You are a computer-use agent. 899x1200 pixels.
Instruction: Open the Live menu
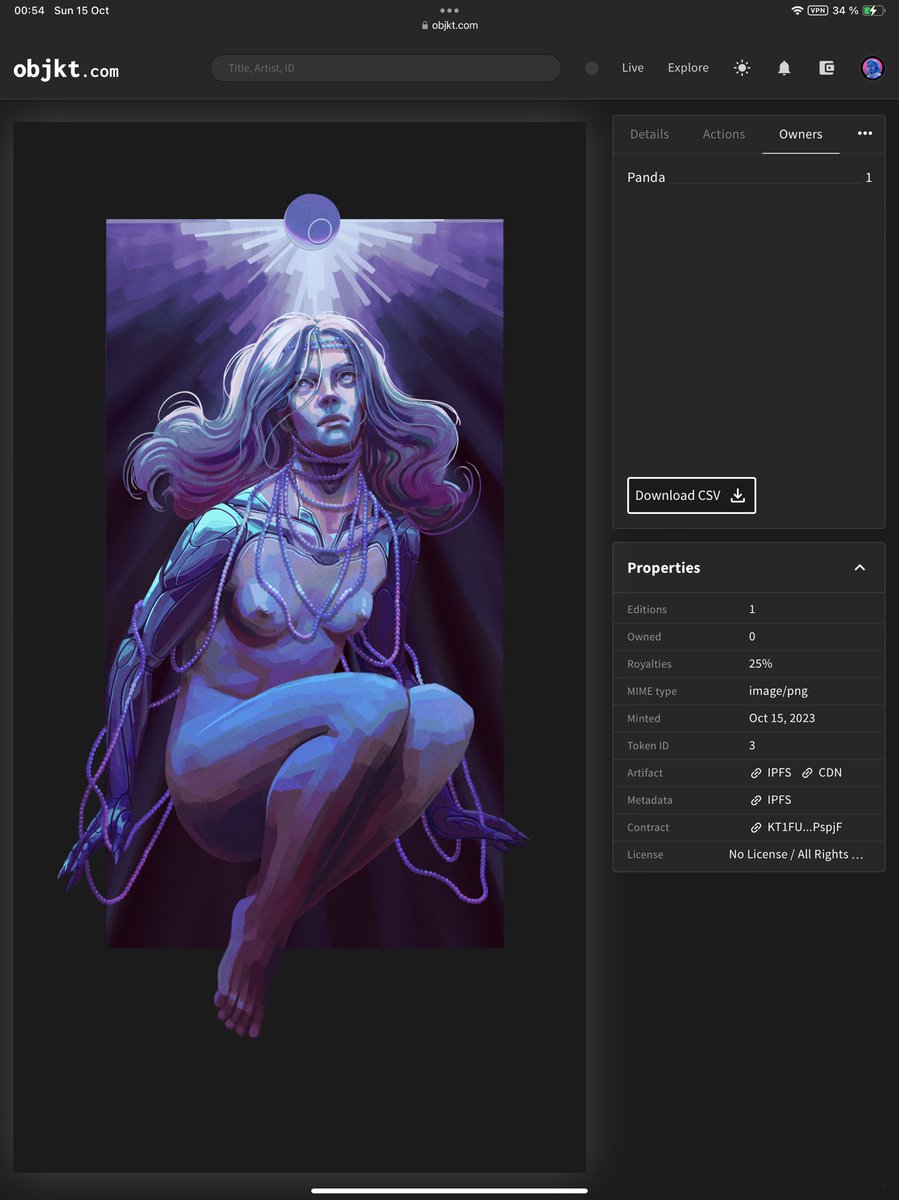click(633, 68)
